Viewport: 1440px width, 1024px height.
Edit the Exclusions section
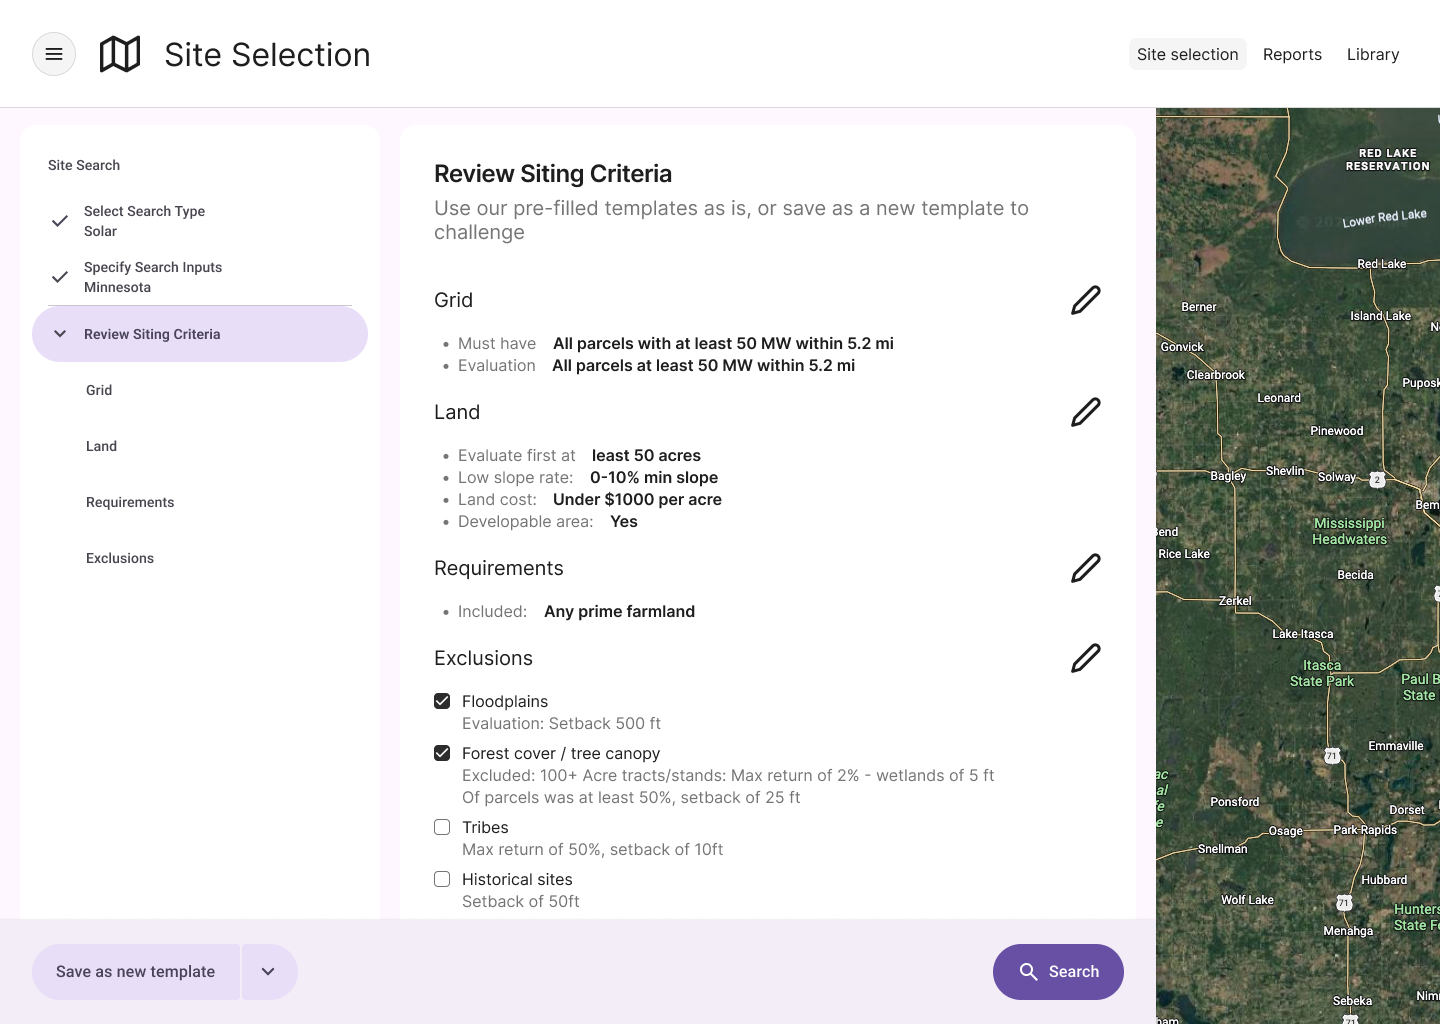coord(1085,658)
